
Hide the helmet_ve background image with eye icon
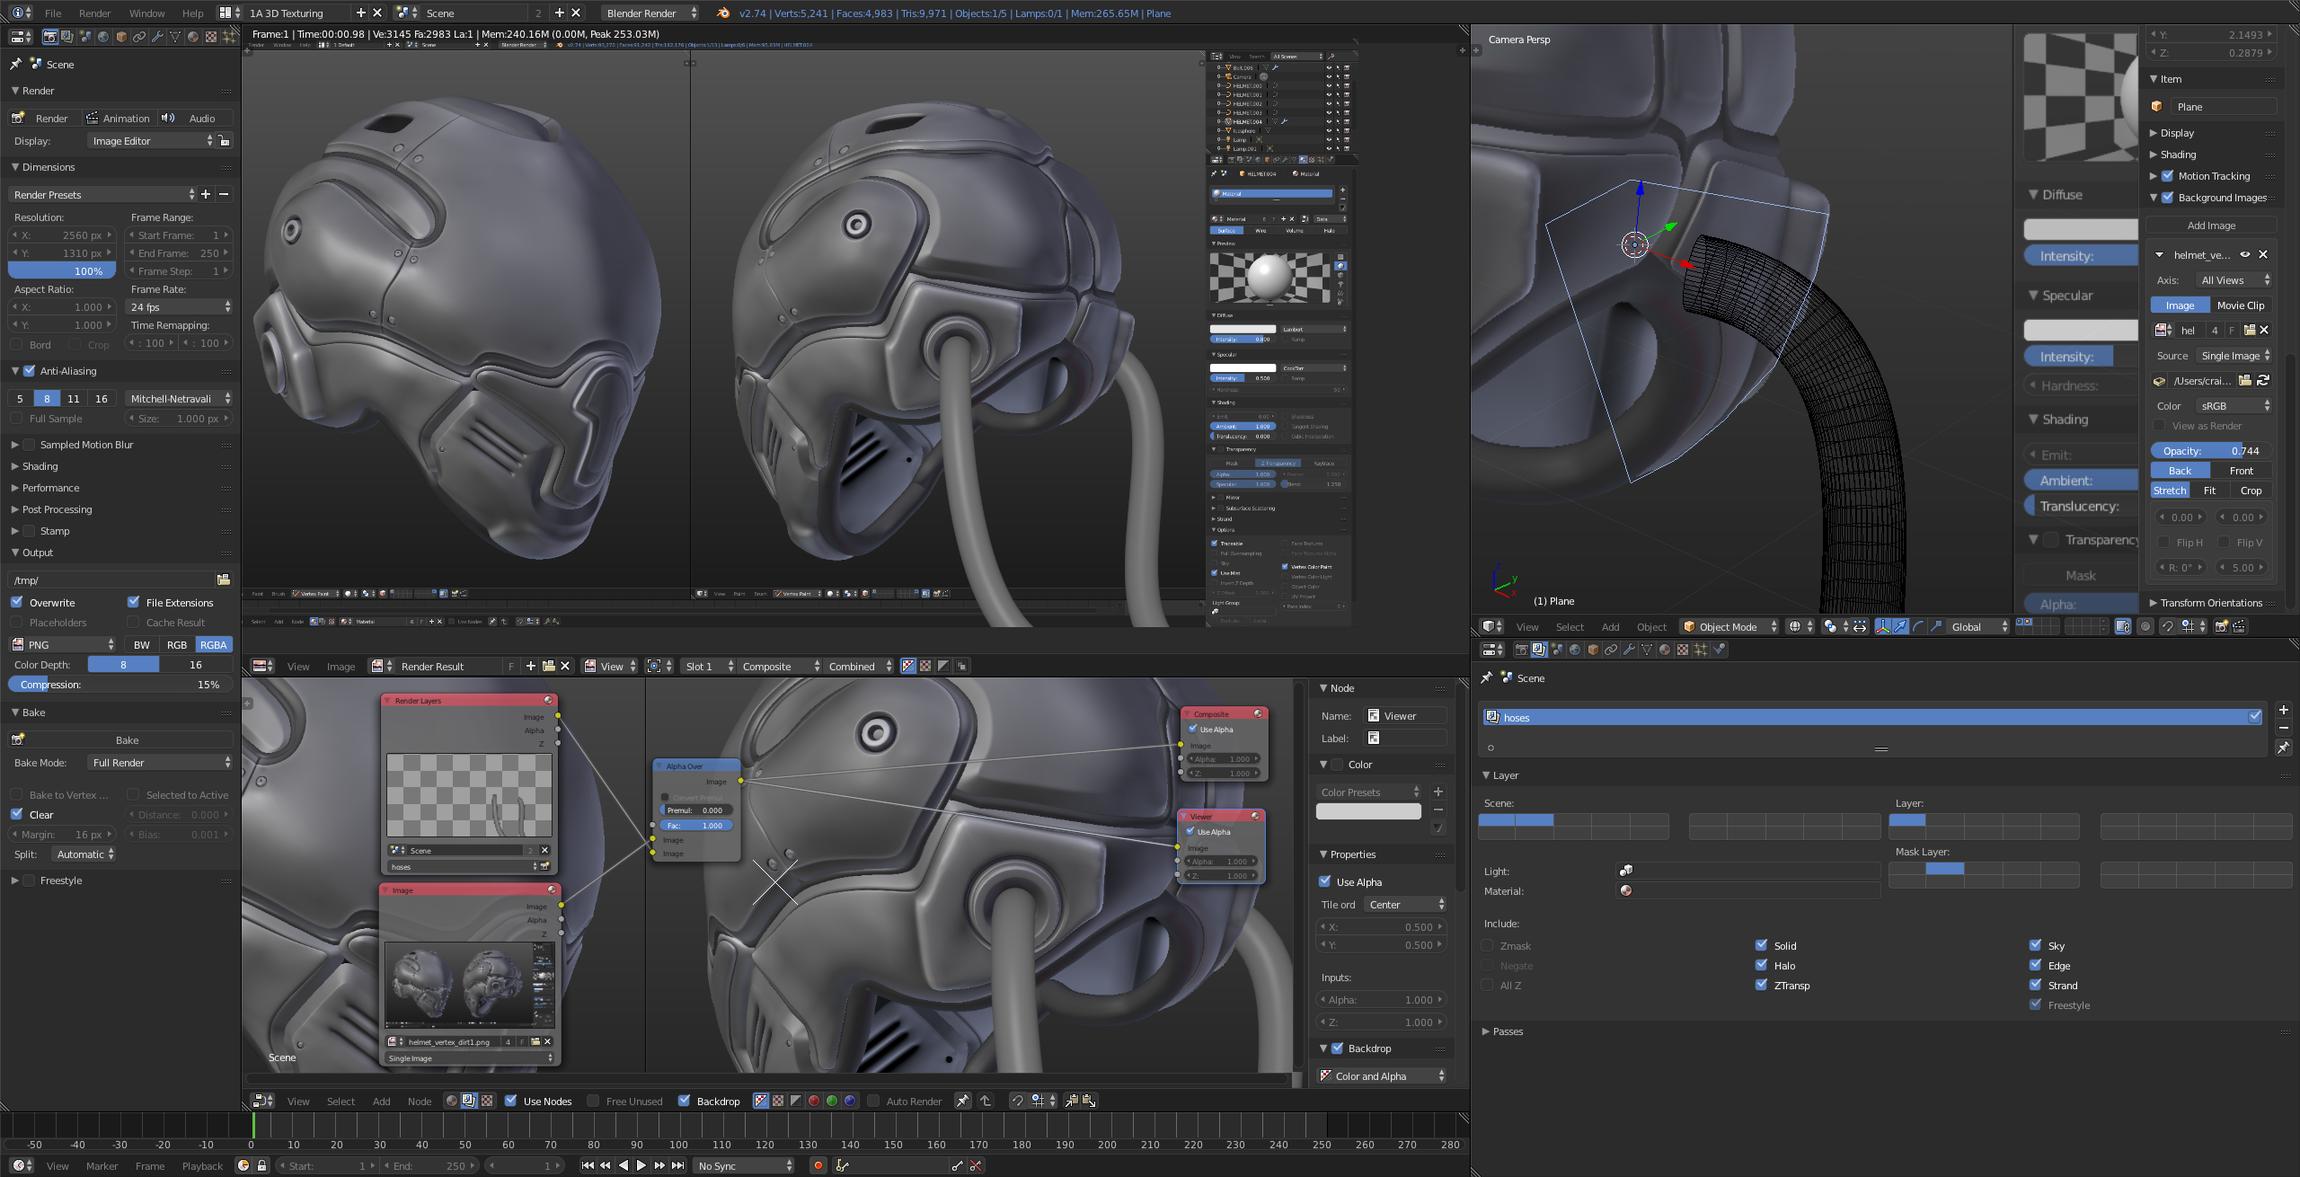coord(2245,255)
